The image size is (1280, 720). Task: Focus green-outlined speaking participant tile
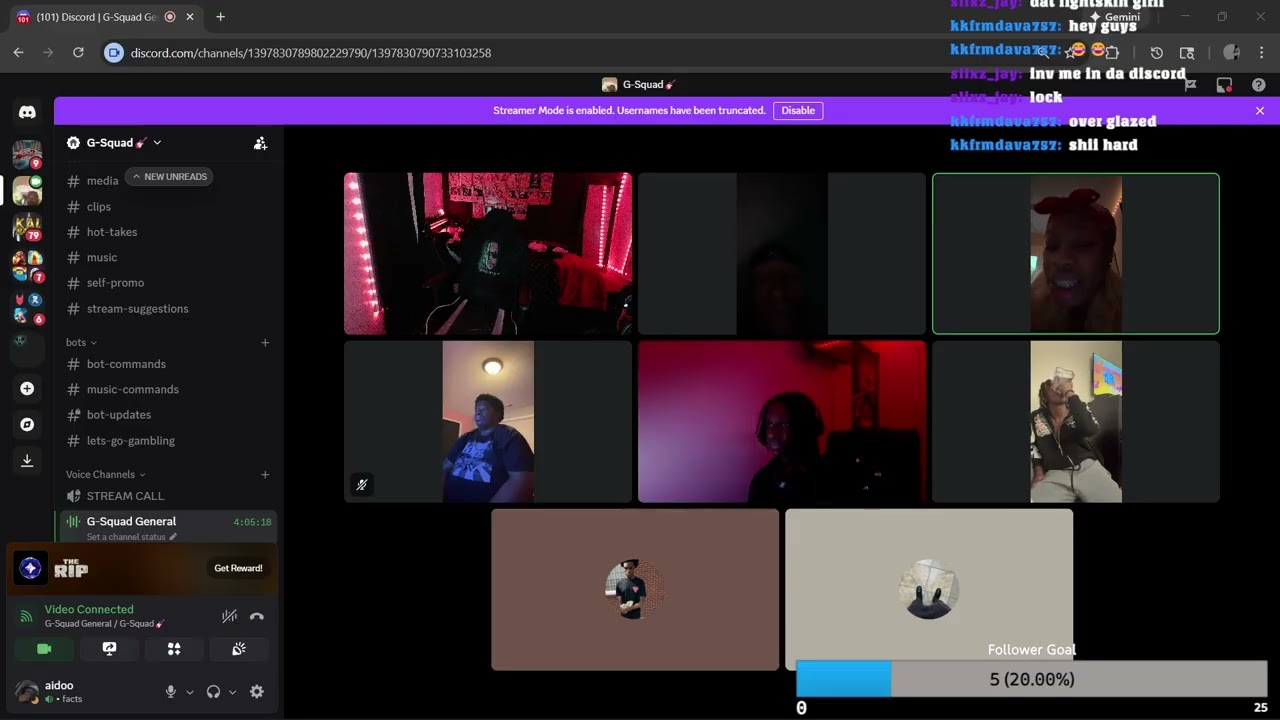pyautogui.click(x=1076, y=253)
